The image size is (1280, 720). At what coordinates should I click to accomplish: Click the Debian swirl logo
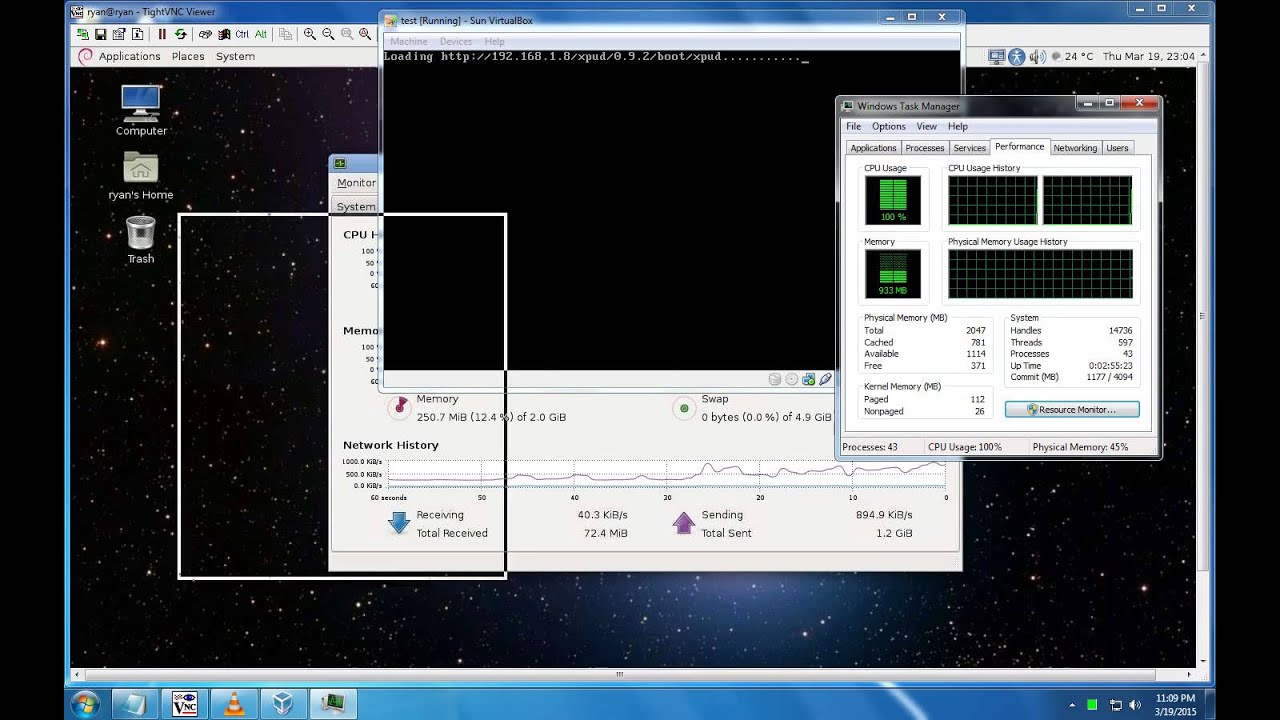[x=85, y=56]
